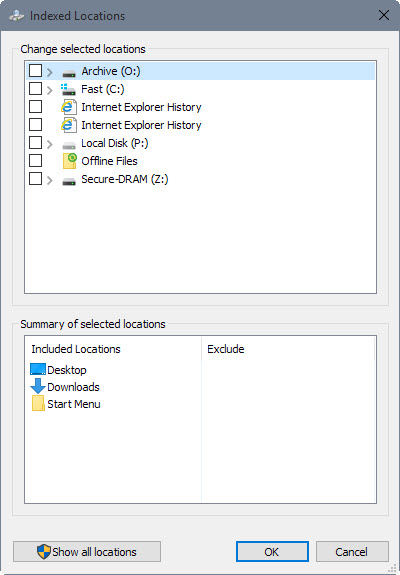Viewport: 400px width, 575px height.
Task: Click the blue Downloads arrow icon
Action: click(x=38, y=387)
